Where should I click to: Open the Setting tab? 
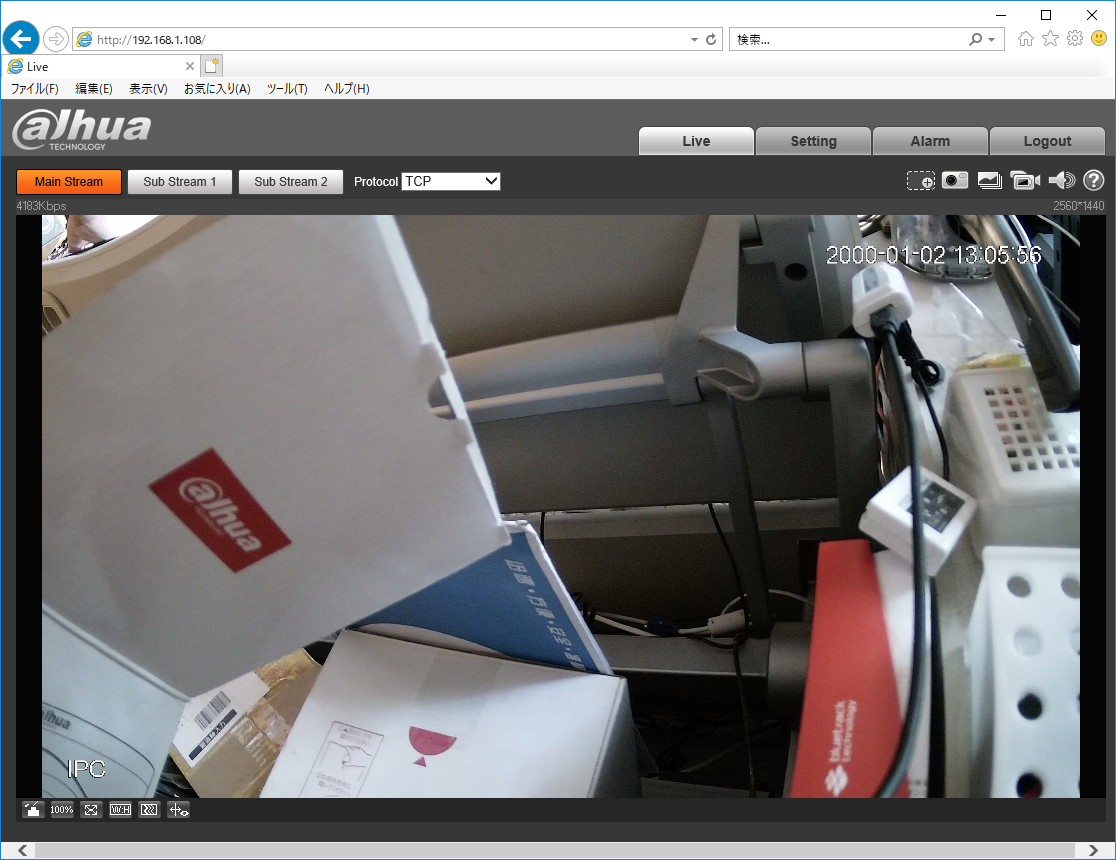(x=814, y=141)
